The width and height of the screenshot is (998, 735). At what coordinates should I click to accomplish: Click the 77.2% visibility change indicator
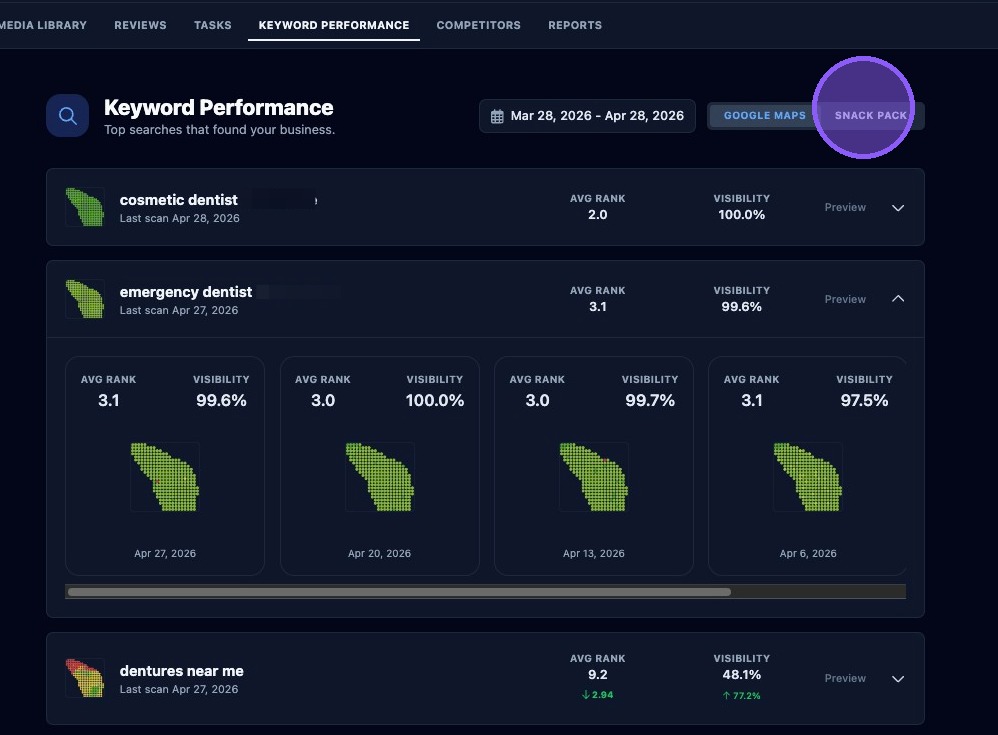click(741, 696)
